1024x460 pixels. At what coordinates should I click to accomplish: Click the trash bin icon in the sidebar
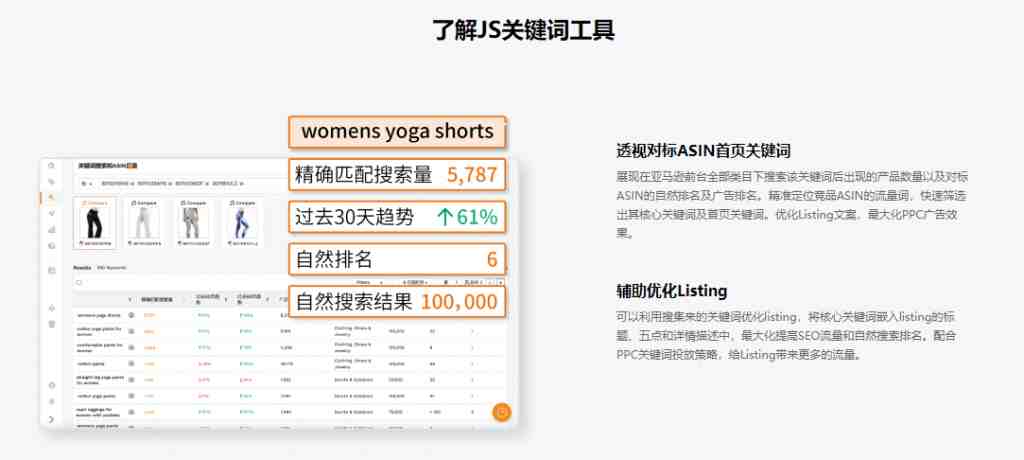coord(52,324)
